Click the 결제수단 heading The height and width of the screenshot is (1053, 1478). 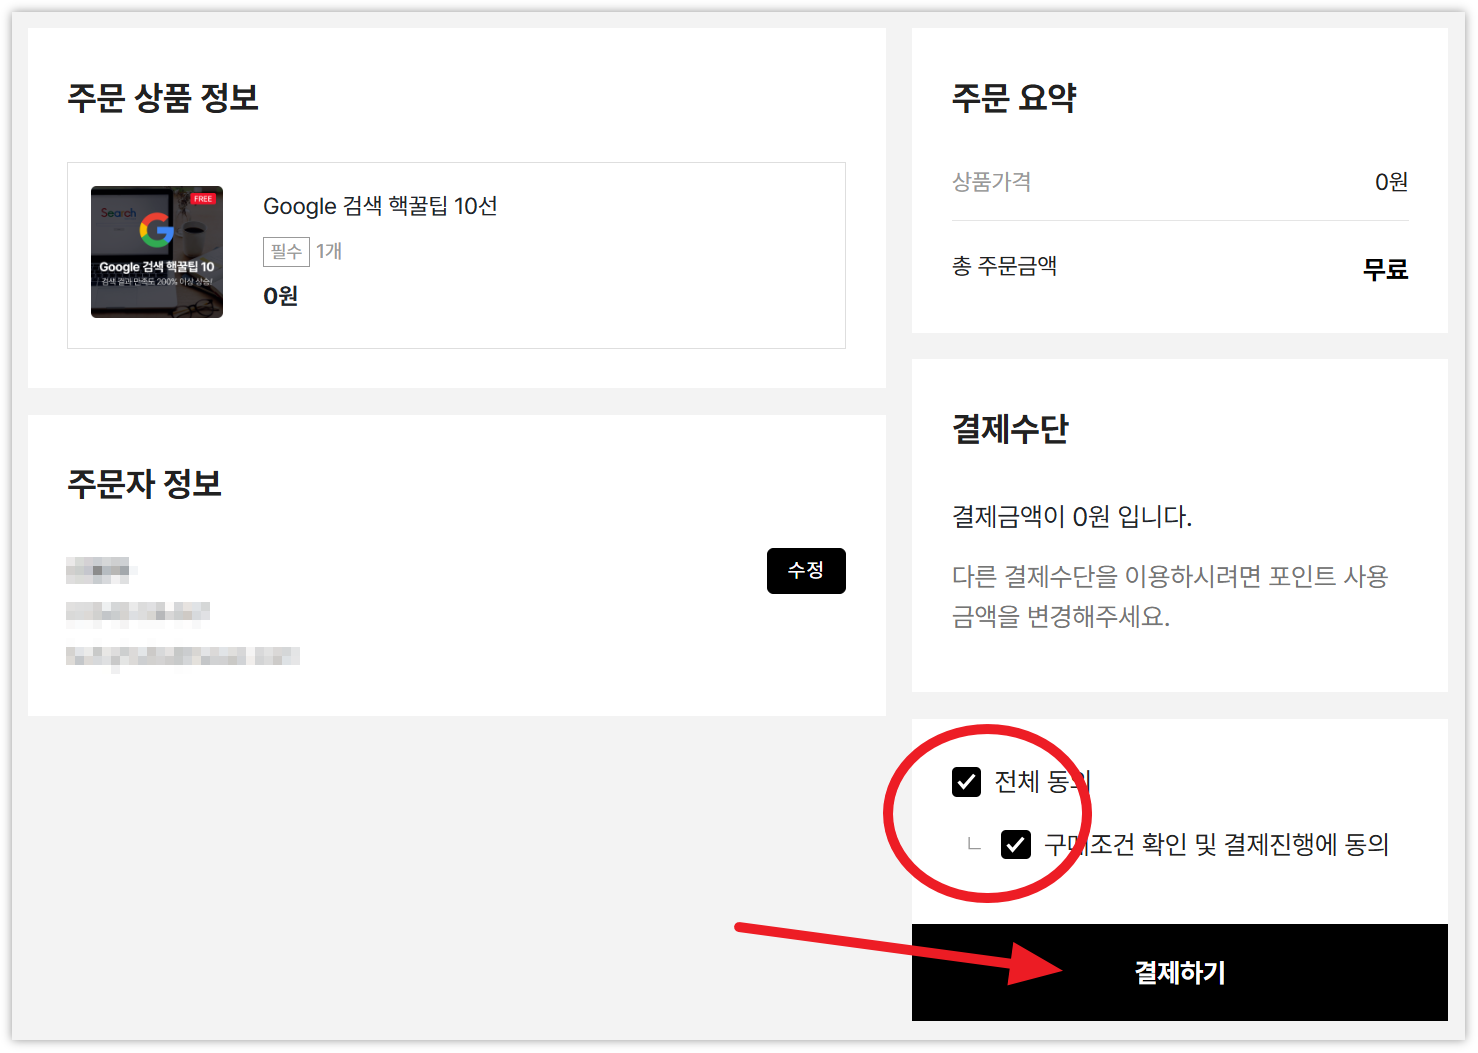tap(1010, 429)
